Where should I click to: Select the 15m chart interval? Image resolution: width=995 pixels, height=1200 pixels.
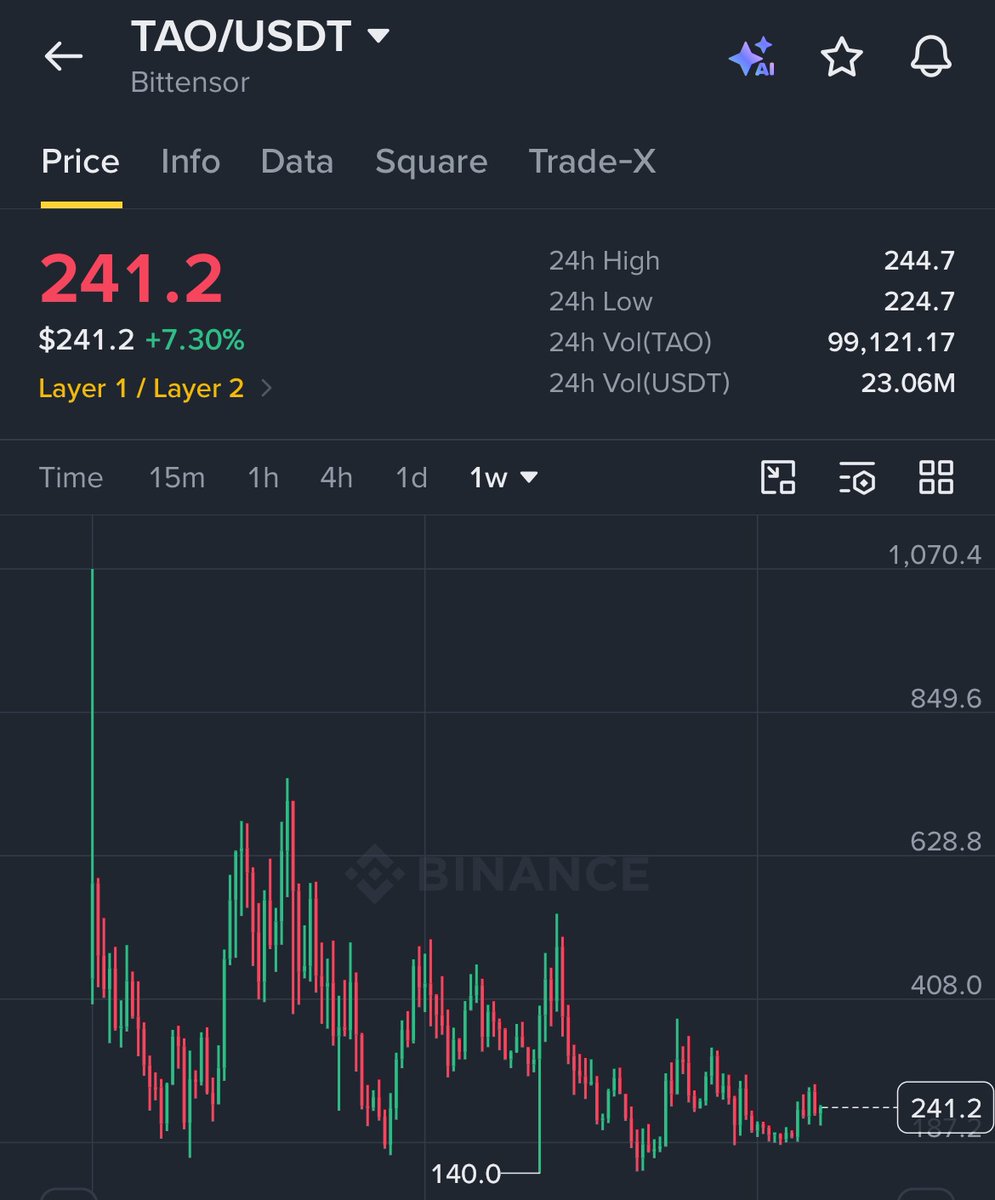pos(177,478)
